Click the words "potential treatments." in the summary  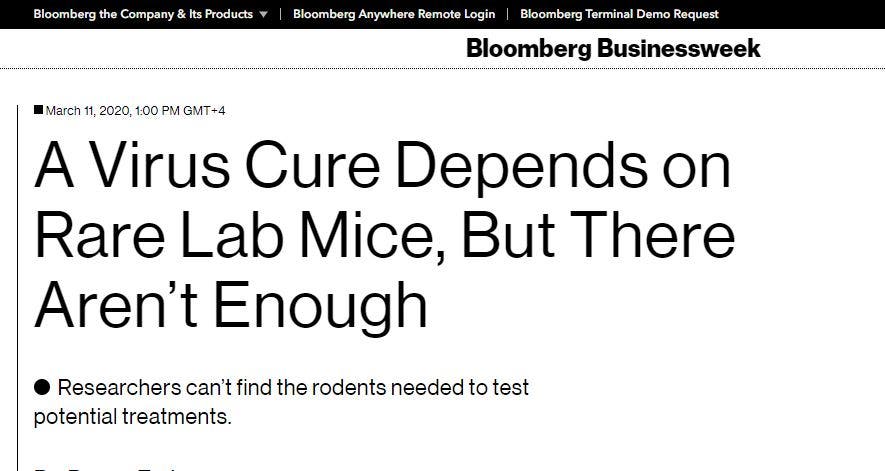(x=132, y=416)
